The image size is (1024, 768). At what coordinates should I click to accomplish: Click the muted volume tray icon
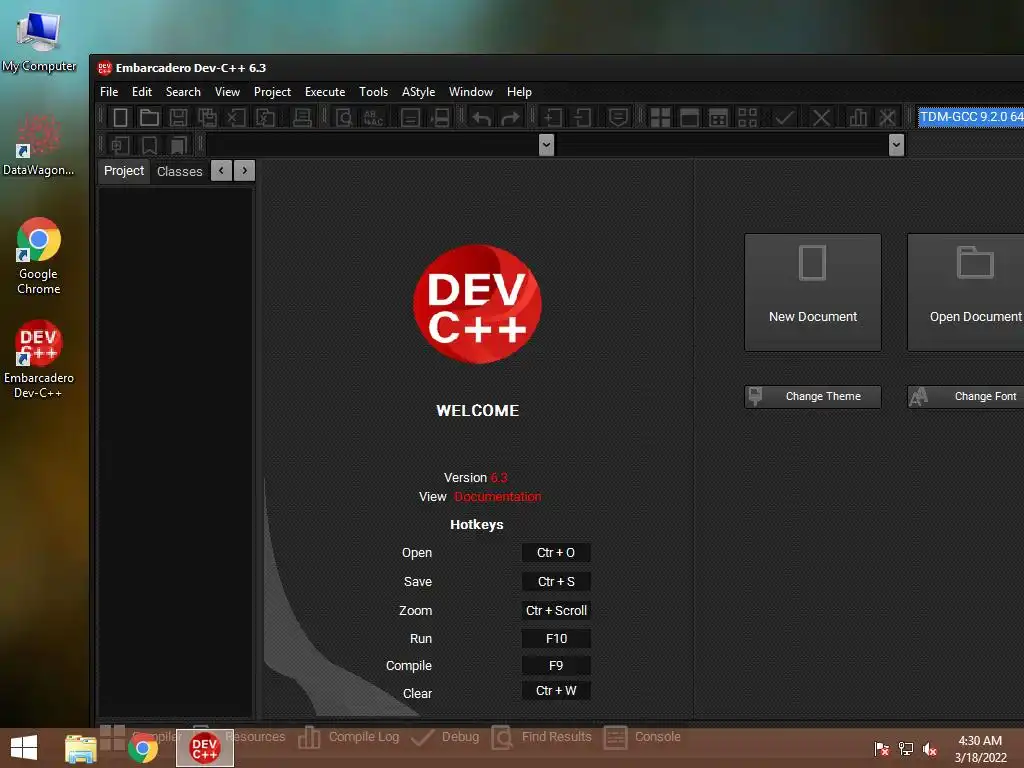point(929,749)
